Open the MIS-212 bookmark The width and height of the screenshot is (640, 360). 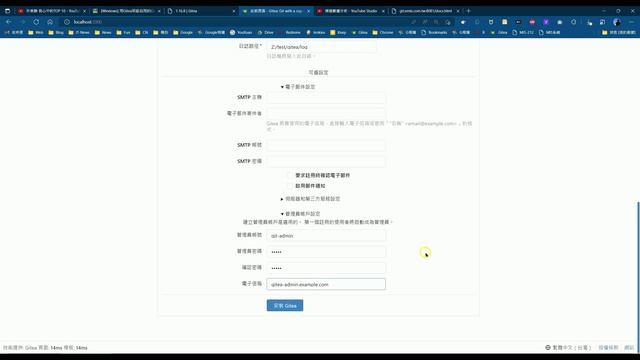523,32
